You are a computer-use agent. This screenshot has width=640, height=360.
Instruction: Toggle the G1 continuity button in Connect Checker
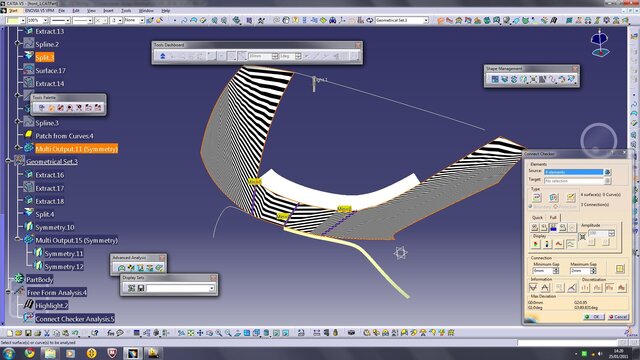(544, 228)
